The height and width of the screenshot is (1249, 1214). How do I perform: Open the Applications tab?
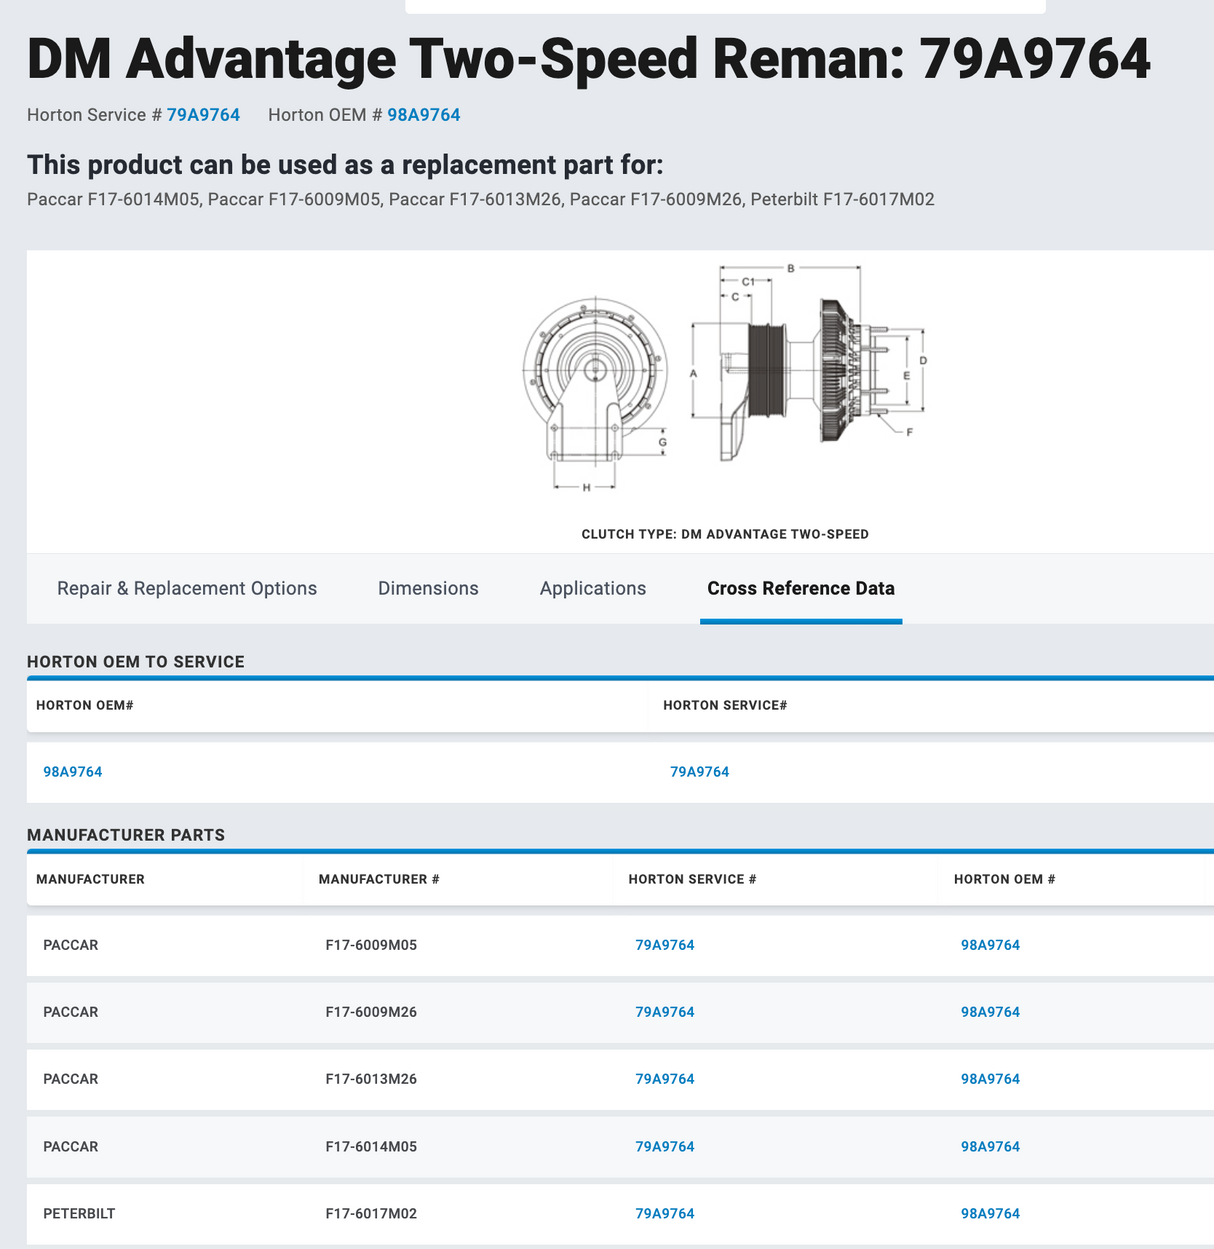(x=593, y=588)
